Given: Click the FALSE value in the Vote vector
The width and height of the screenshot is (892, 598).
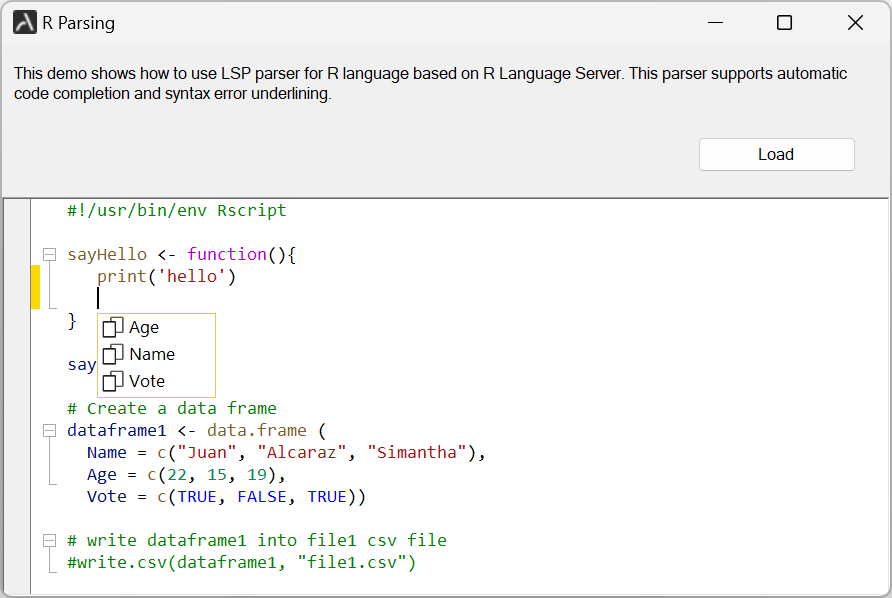Looking at the screenshot, I should 262,497.
